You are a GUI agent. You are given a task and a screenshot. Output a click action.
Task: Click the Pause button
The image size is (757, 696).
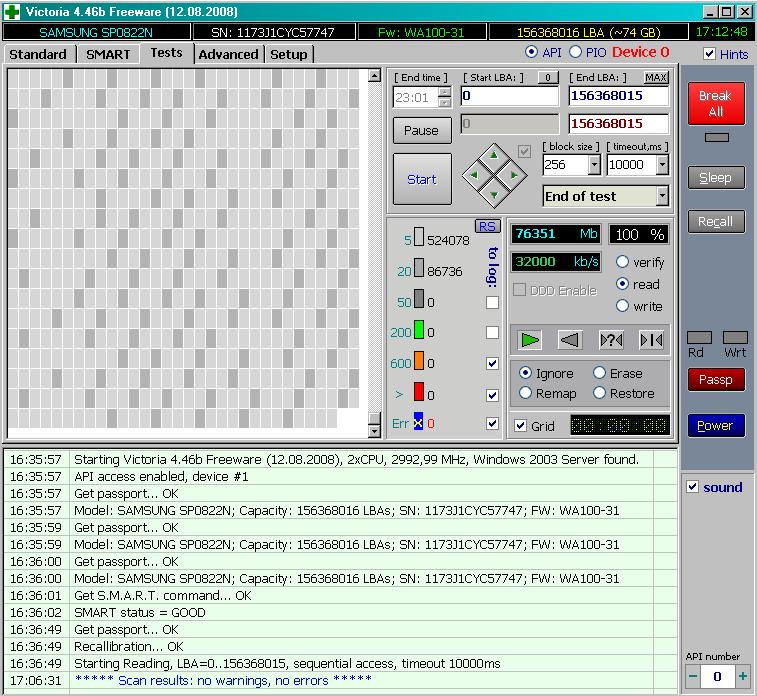pyautogui.click(x=422, y=130)
